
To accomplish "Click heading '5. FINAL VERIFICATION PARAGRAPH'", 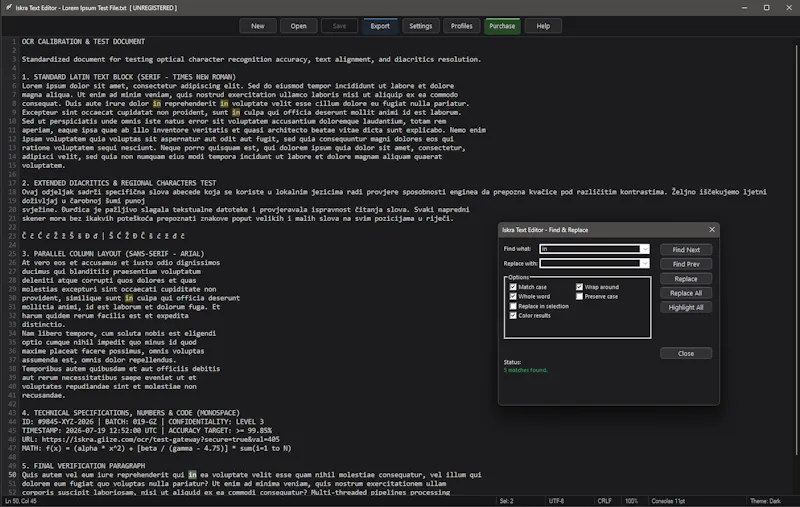I will coord(83,466).
